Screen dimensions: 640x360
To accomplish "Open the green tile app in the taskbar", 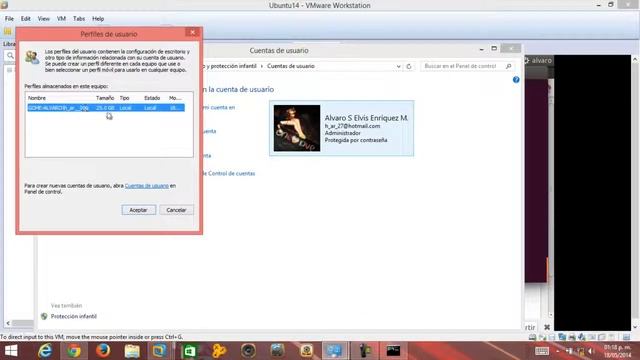I will [x=190, y=351].
